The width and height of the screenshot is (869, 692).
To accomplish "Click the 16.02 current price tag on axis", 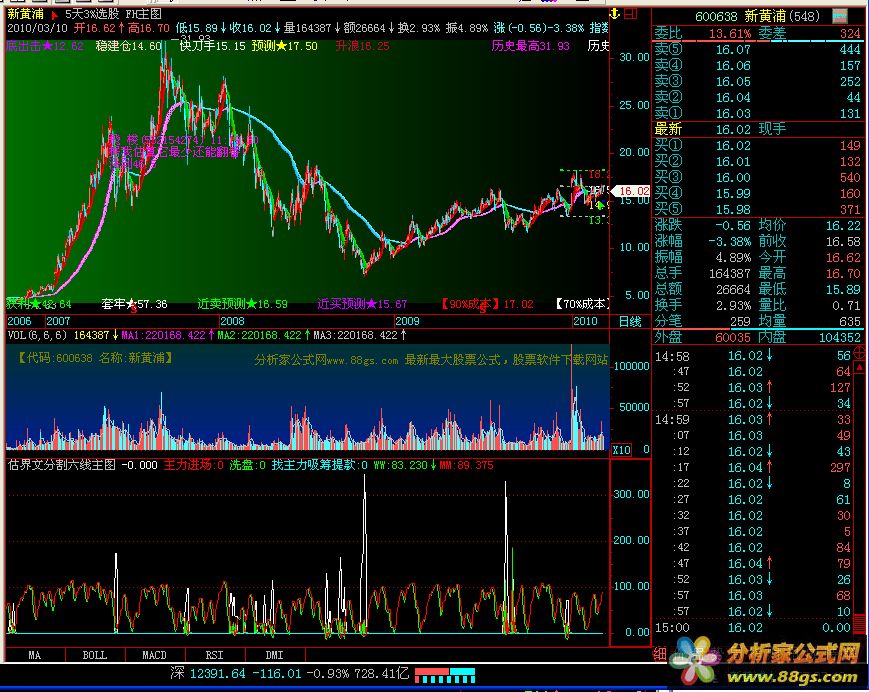I will [631, 191].
